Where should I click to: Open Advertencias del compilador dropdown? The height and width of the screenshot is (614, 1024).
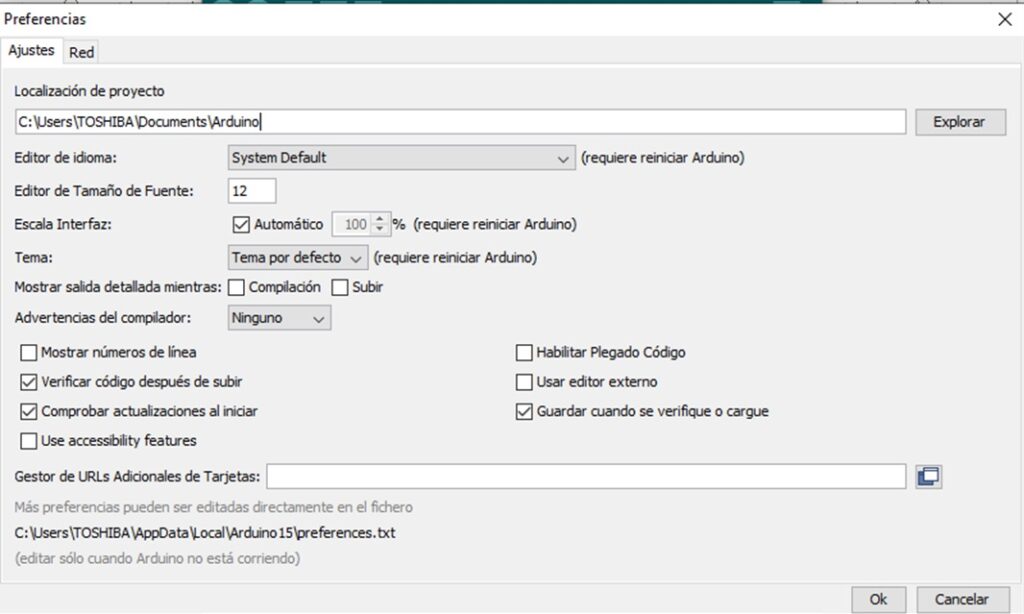pos(279,318)
